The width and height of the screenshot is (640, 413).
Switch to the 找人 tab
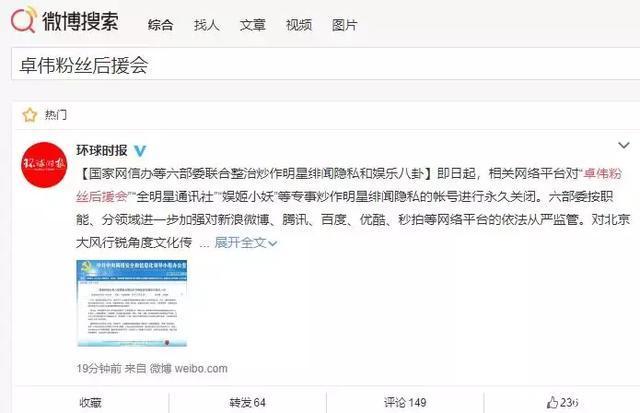click(x=207, y=25)
